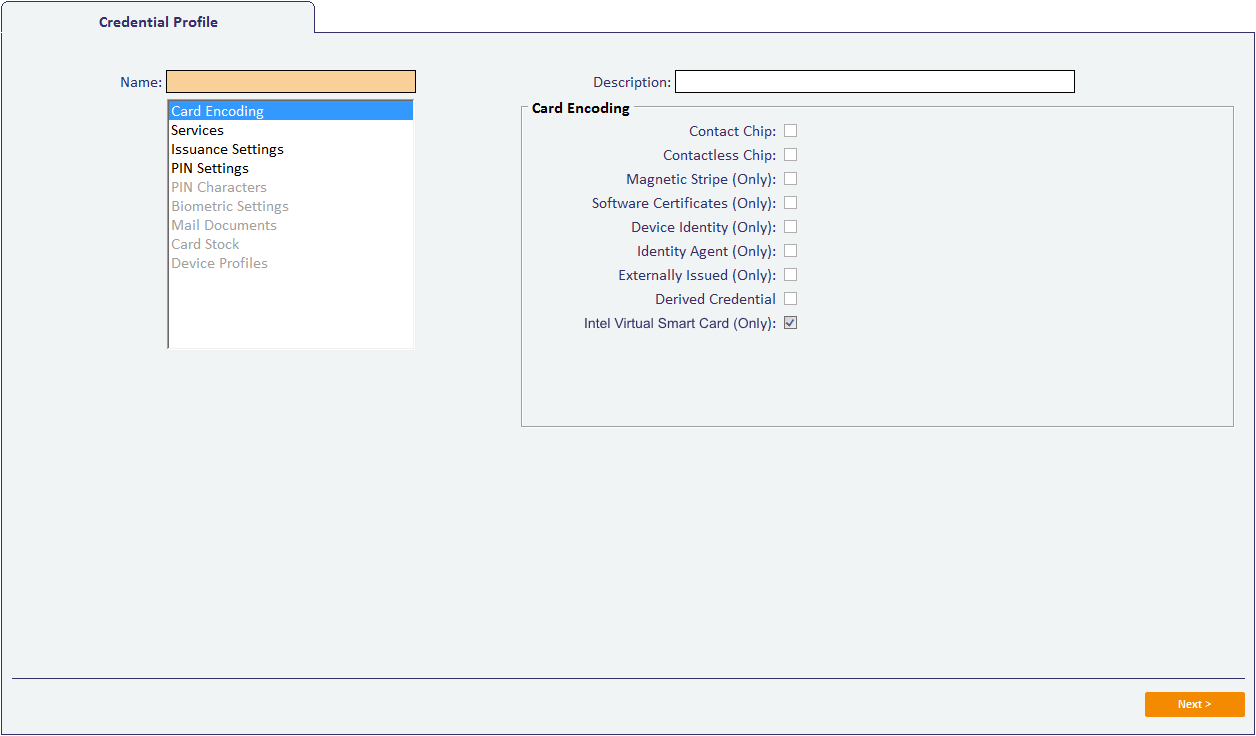Check Magnetic Stripe (Only) option
Screen dimensions: 1256x736
pyautogui.click(x=790, y=179)
